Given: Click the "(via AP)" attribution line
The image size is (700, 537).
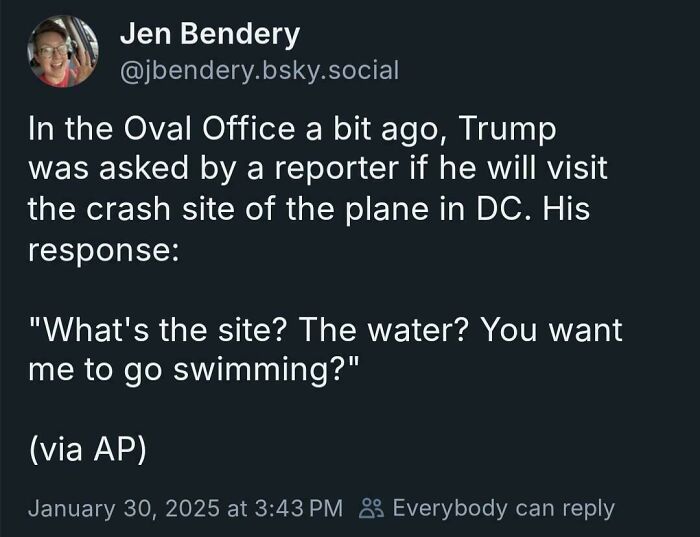Looking at the screenshot, I should (x=88, y=450).
